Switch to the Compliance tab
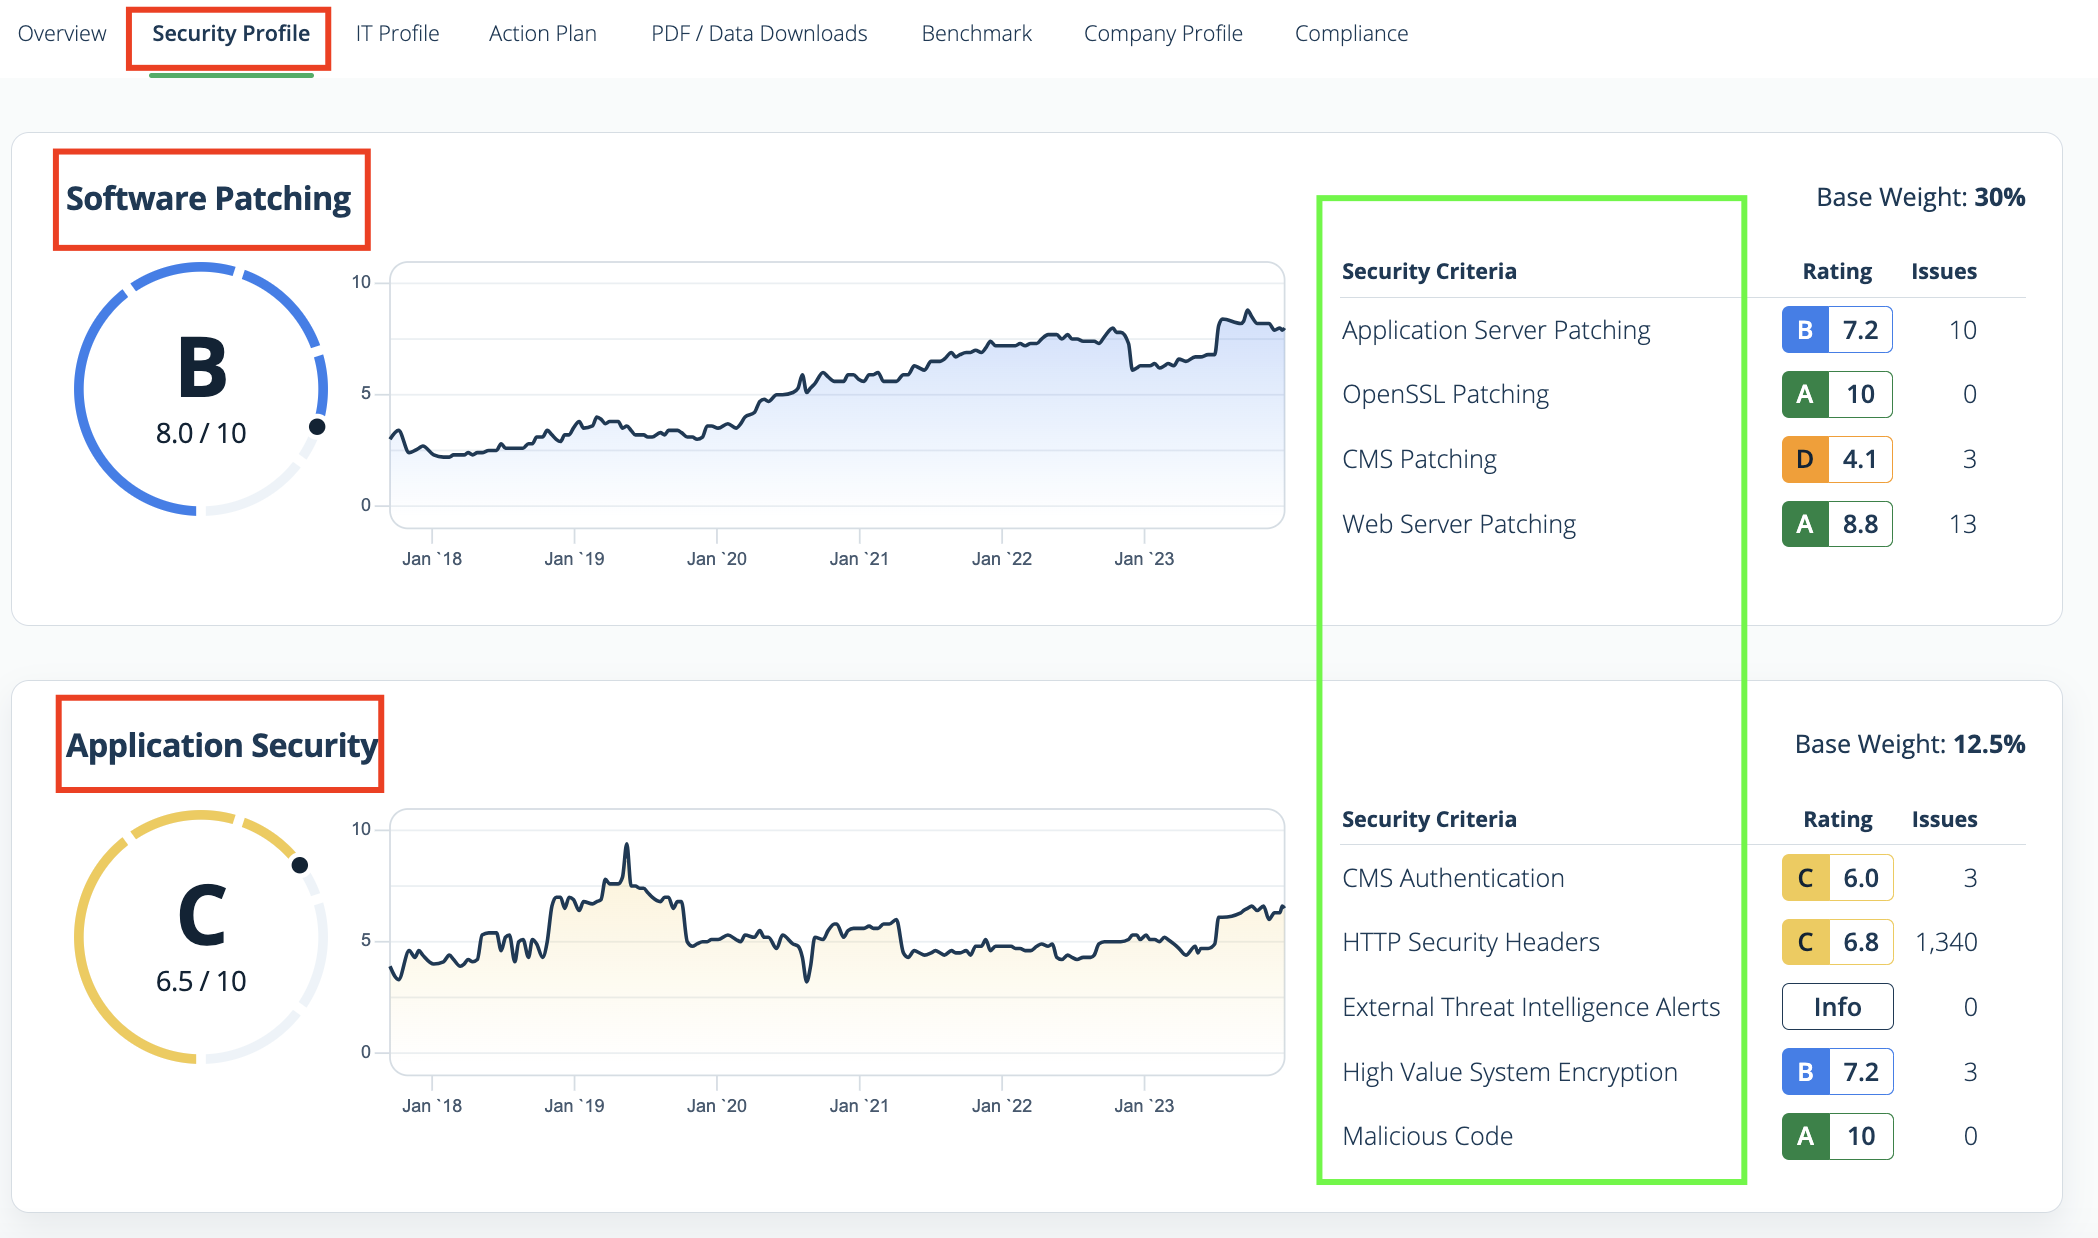 [1351, 33]
